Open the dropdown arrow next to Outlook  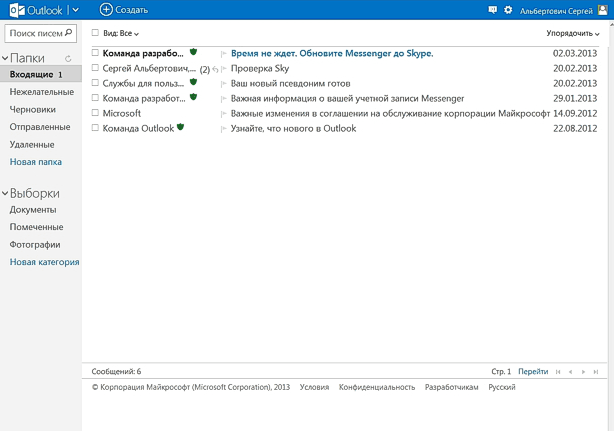coord(76,10)
